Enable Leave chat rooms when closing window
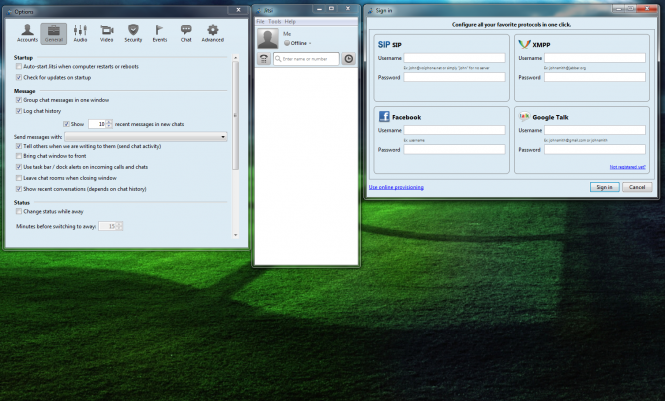665x401 pixels. 19,178
